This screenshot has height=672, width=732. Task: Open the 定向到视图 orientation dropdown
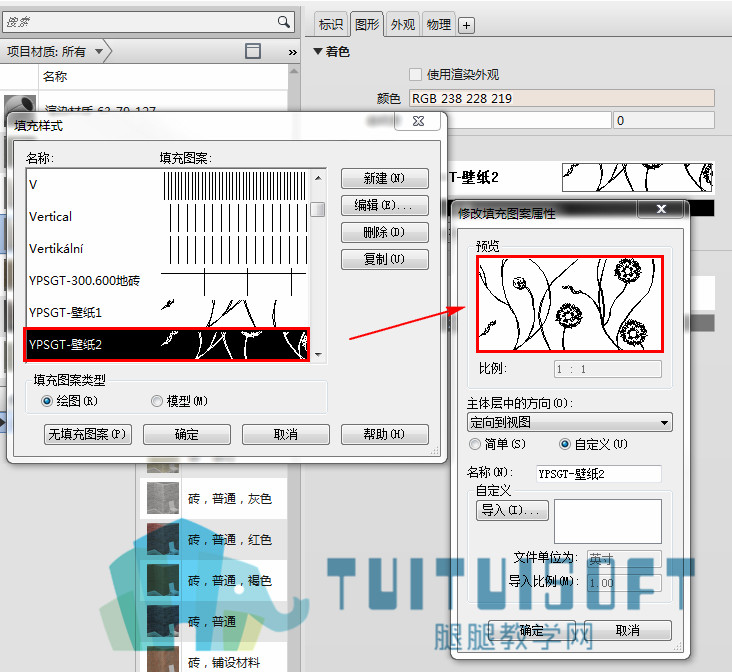click(x=570, y=423)
